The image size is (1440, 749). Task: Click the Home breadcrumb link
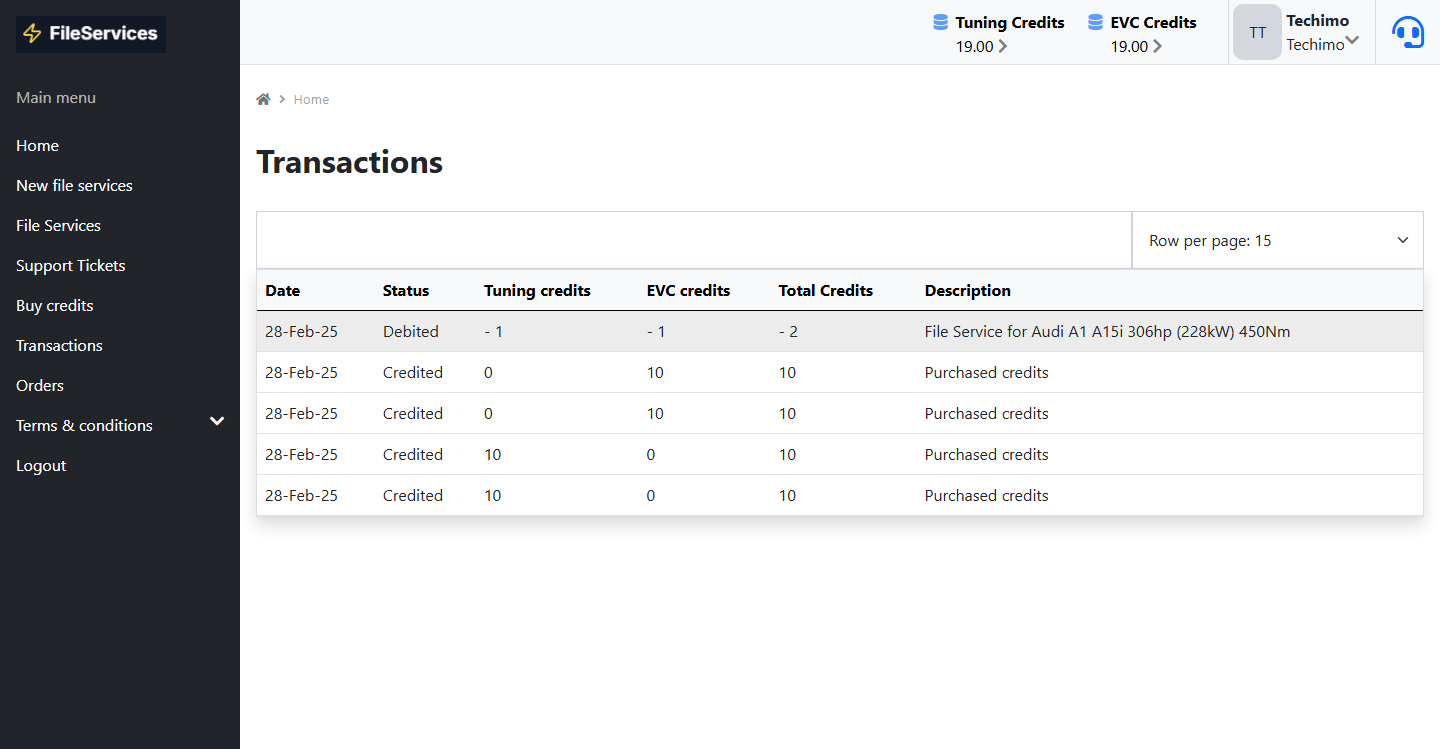[311, 99]
